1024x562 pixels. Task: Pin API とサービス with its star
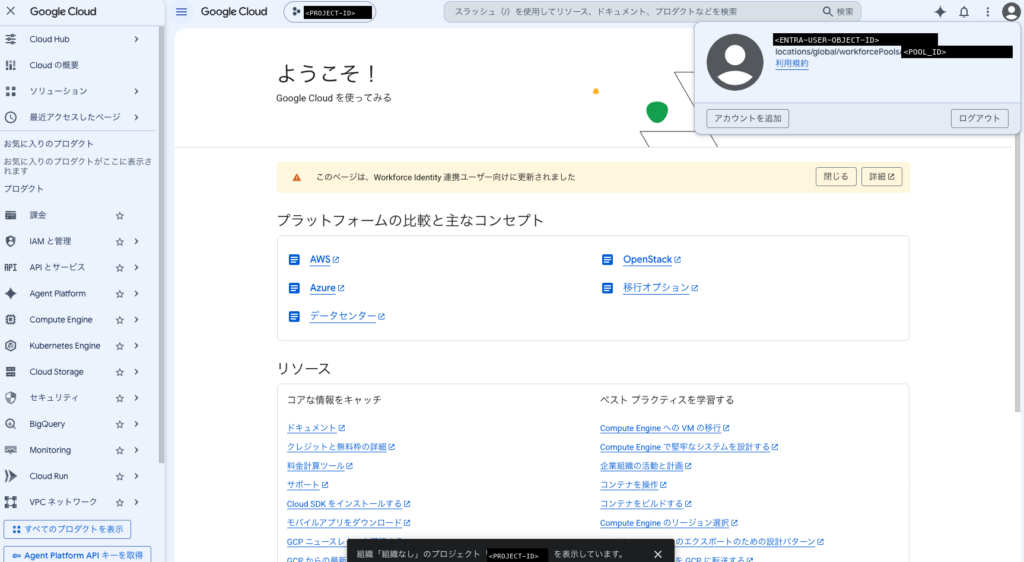[x=120, y=268]
